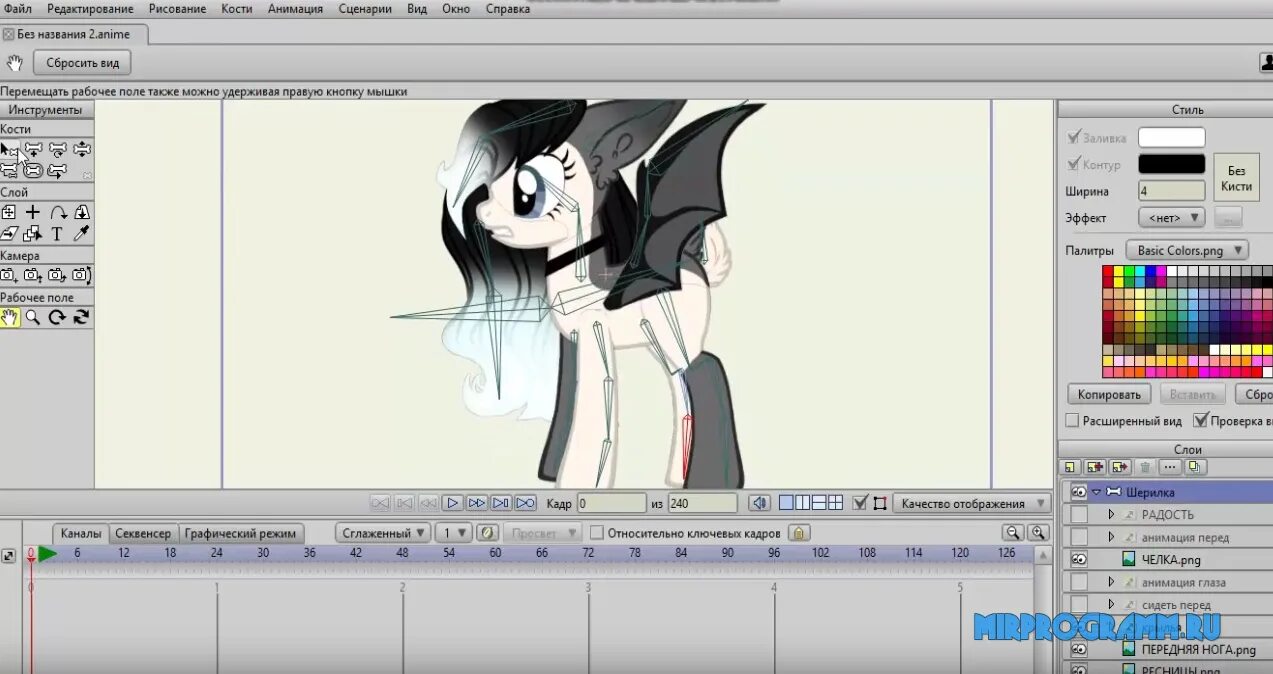Select the Manipulate Bones tool
The image size is (1273, 674).
58,171
